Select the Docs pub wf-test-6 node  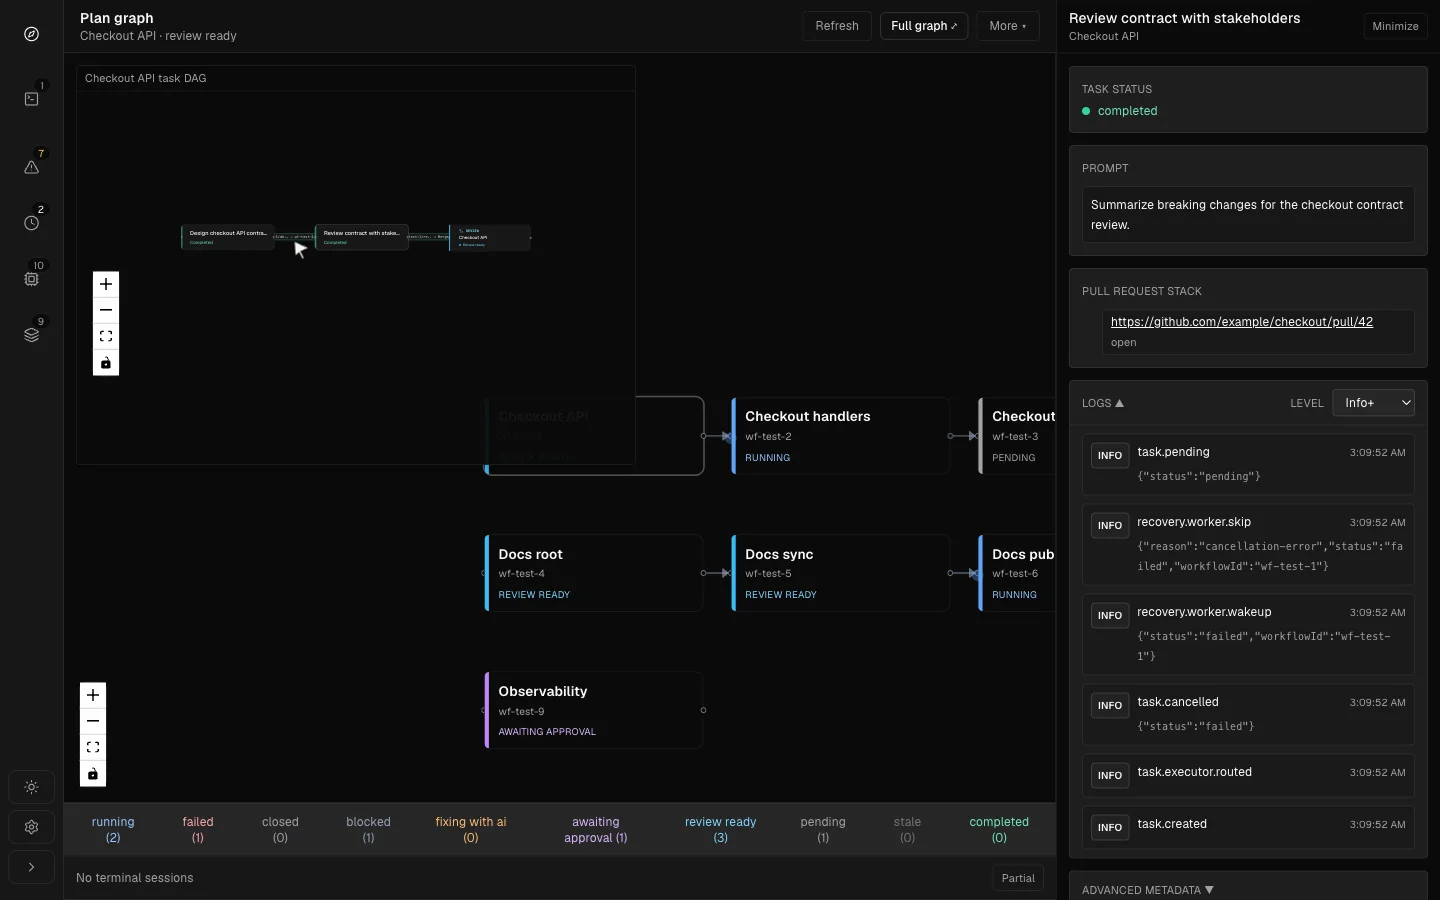point(1017,573)
